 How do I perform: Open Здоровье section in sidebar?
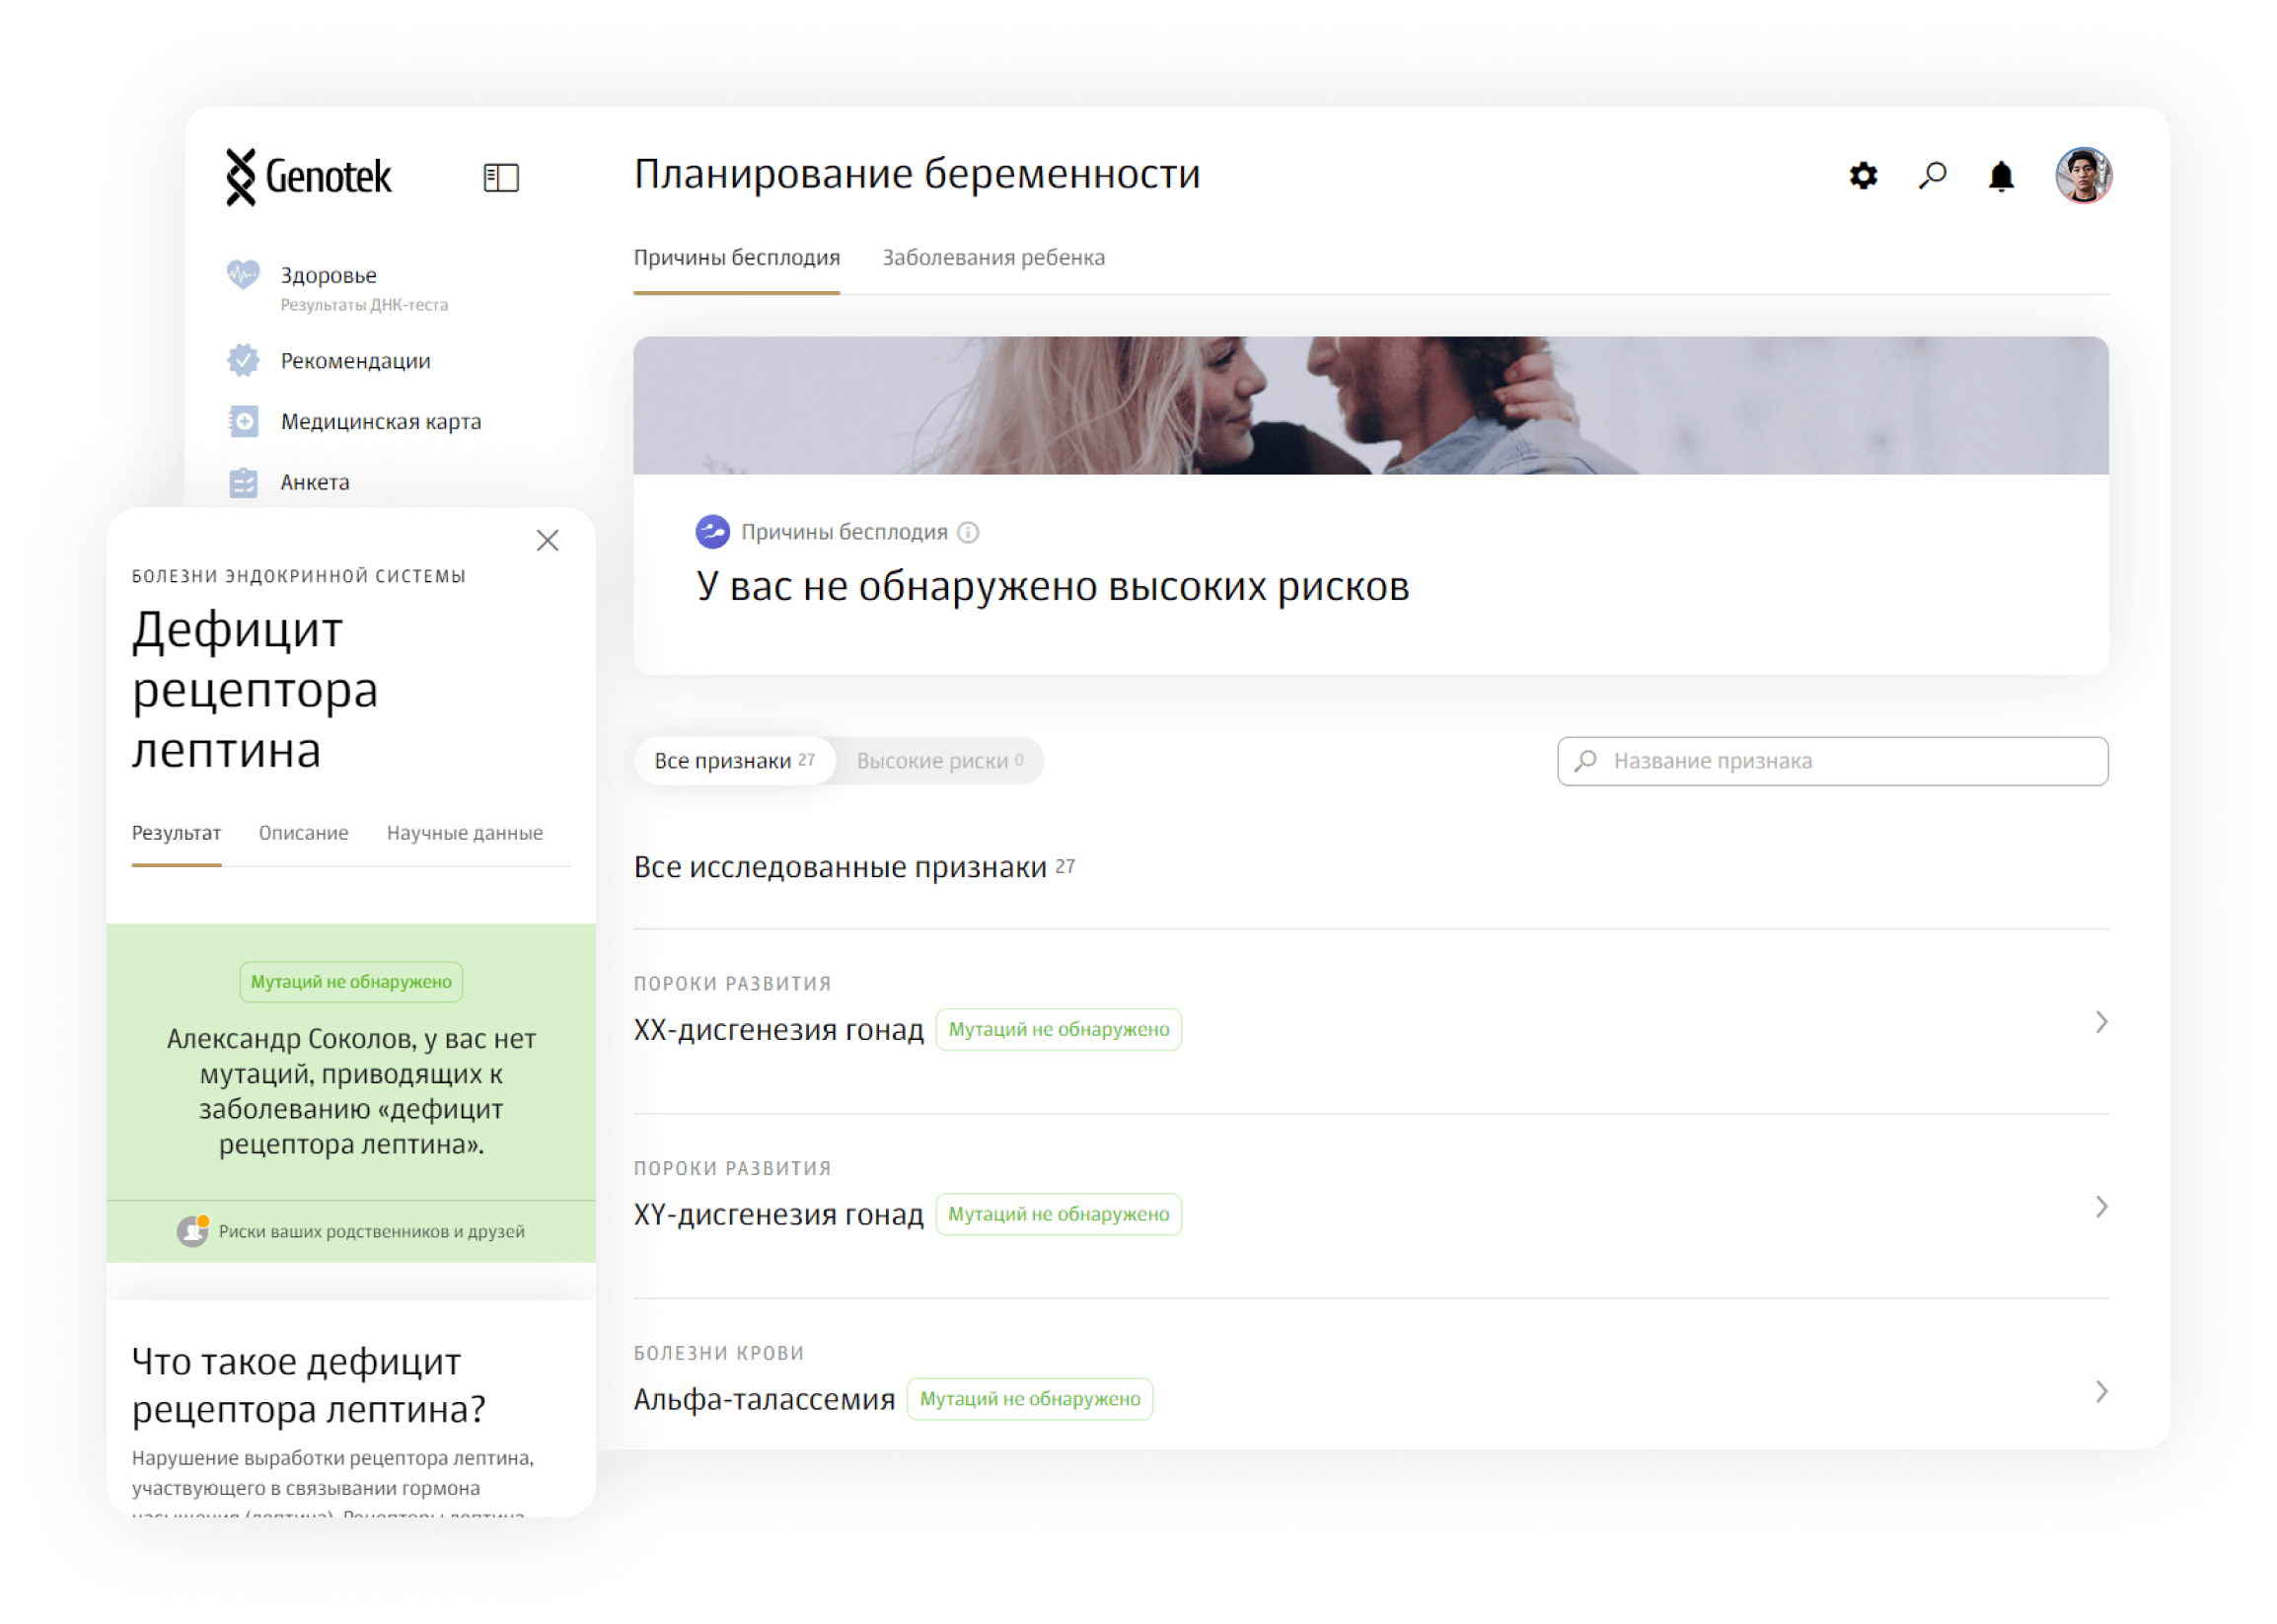point(328,276)
